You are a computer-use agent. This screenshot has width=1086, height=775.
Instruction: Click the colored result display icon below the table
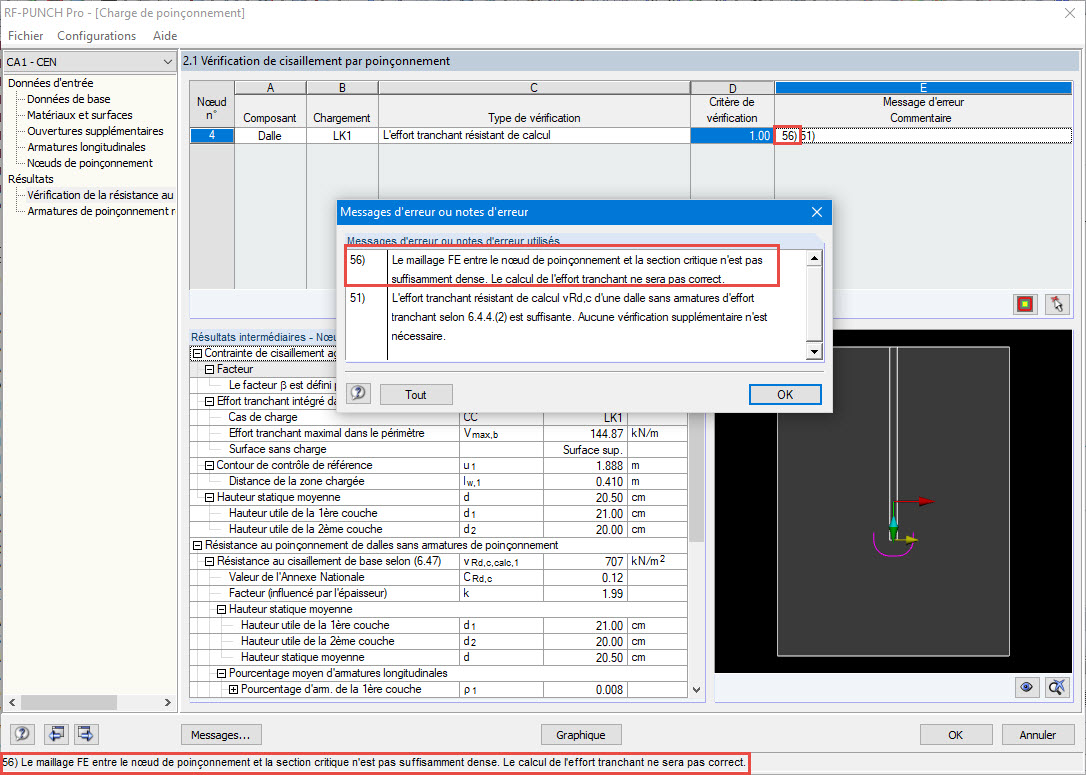pos(1025,304)
